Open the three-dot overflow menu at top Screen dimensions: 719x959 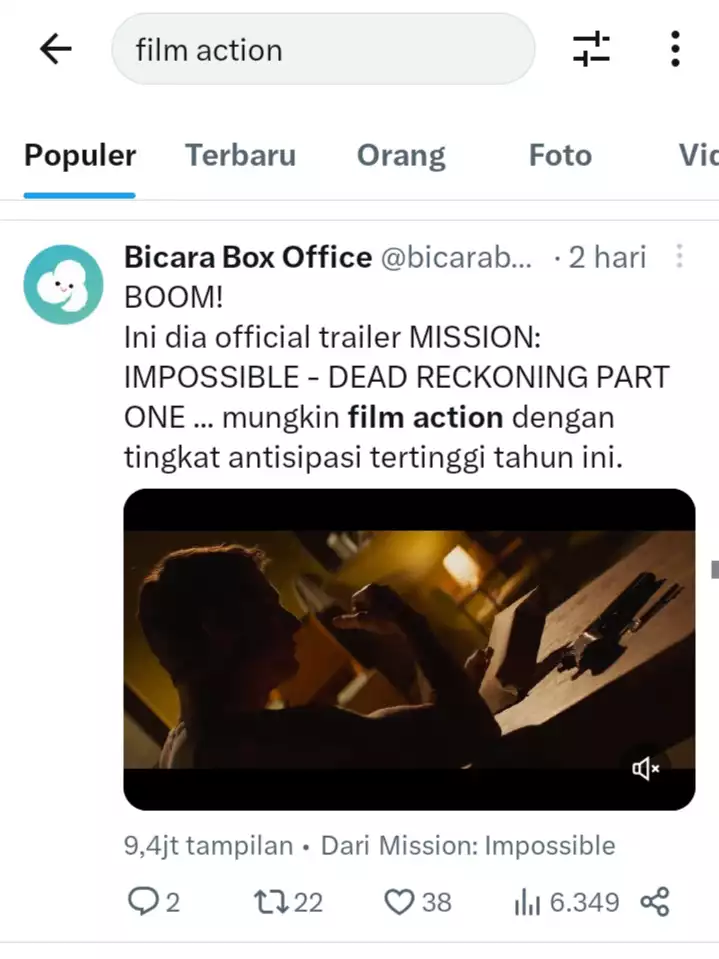tap(675, 49)
